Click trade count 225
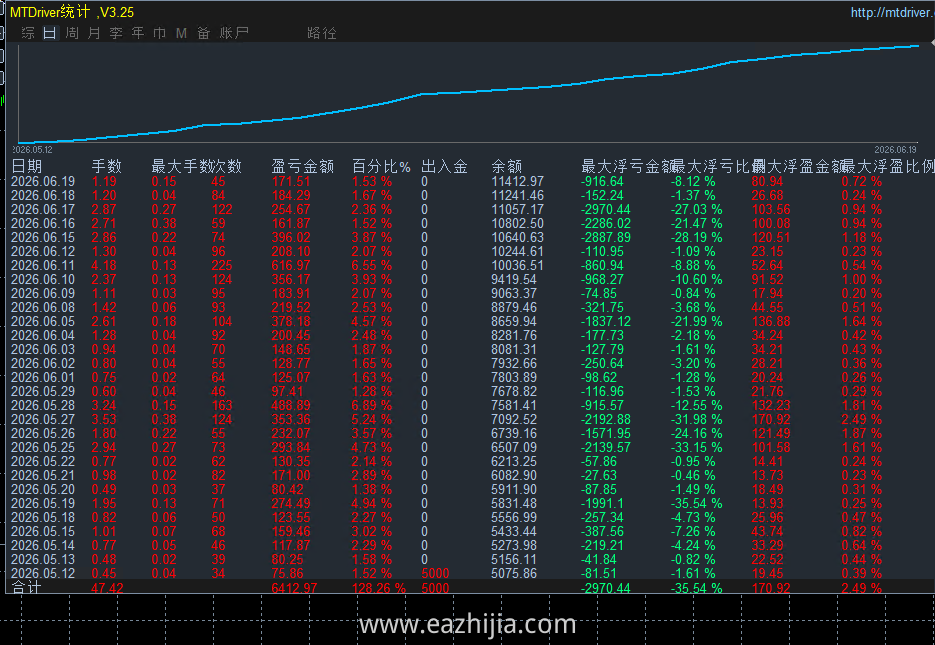Viewport: 935px width, 645px height. pos(222,265)
